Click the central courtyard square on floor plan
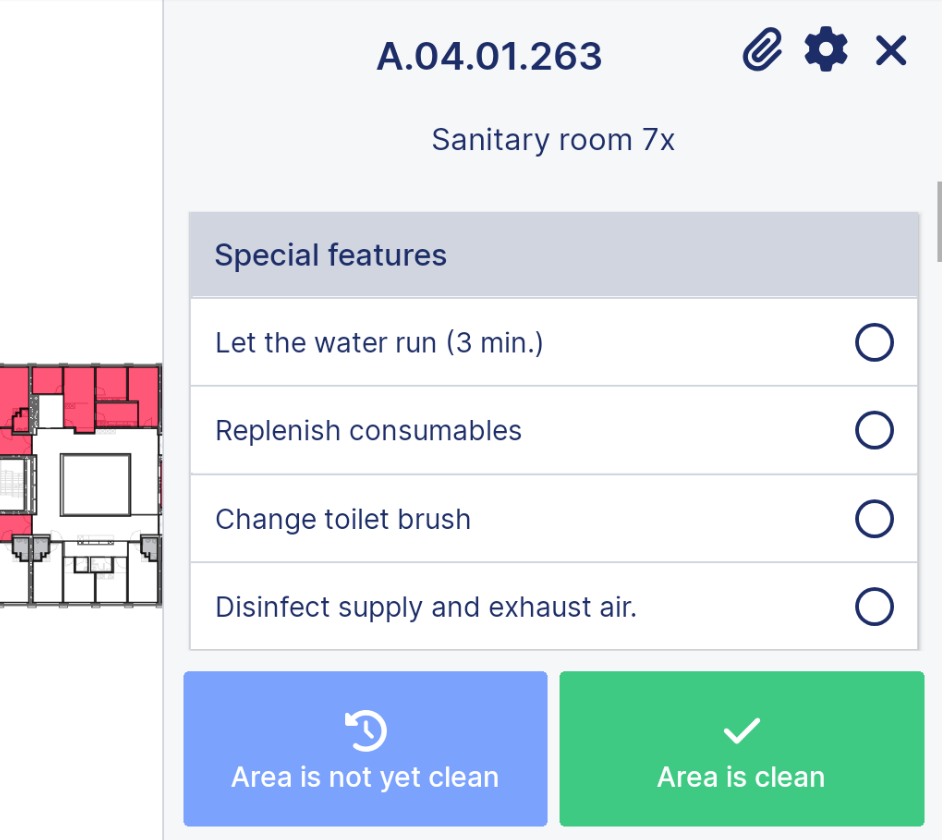The height and width of the screenshot is (840, 942). point(96,485)
